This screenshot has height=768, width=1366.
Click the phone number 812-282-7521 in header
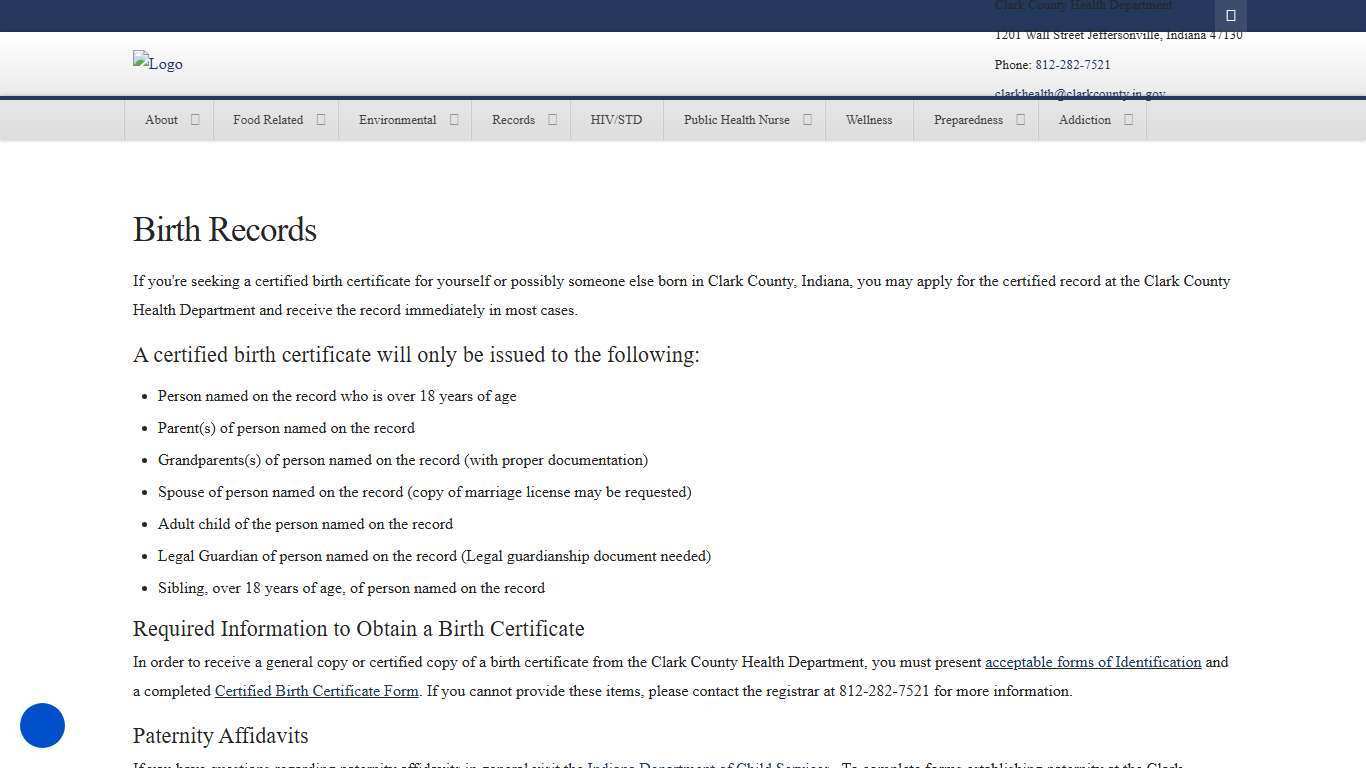pyautogui.click(x=1072, y=65)
